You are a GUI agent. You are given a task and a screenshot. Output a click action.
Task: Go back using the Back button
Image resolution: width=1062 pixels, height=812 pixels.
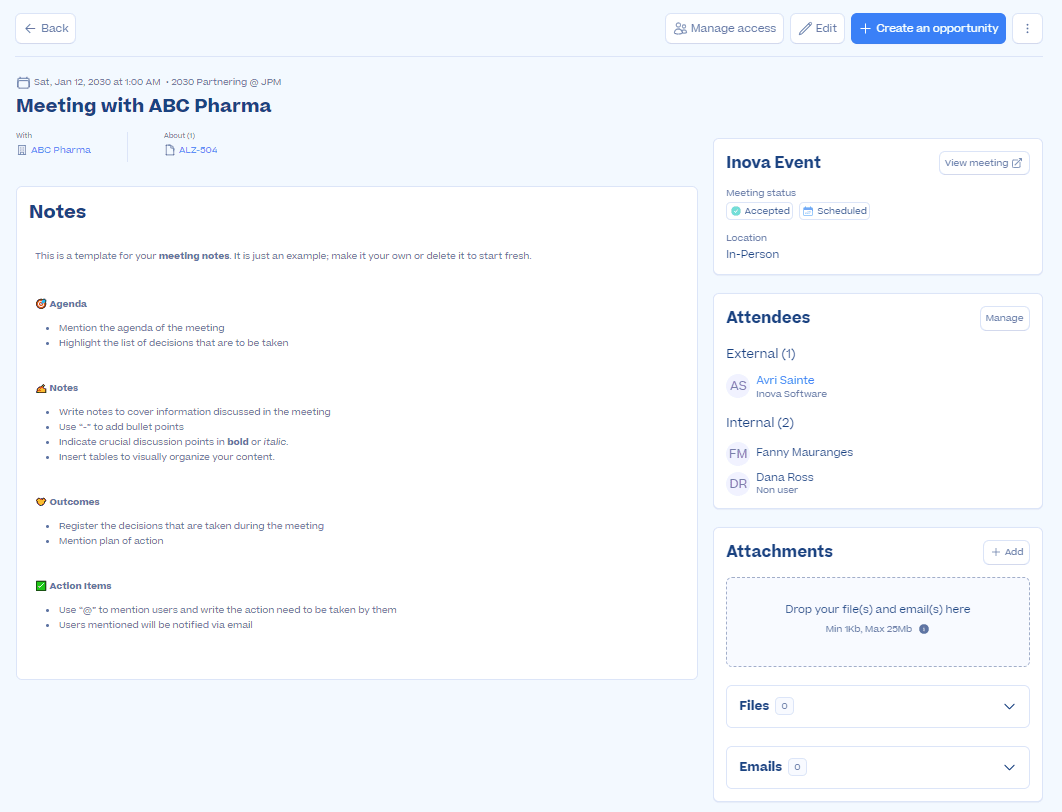click(x=46, y=29)
